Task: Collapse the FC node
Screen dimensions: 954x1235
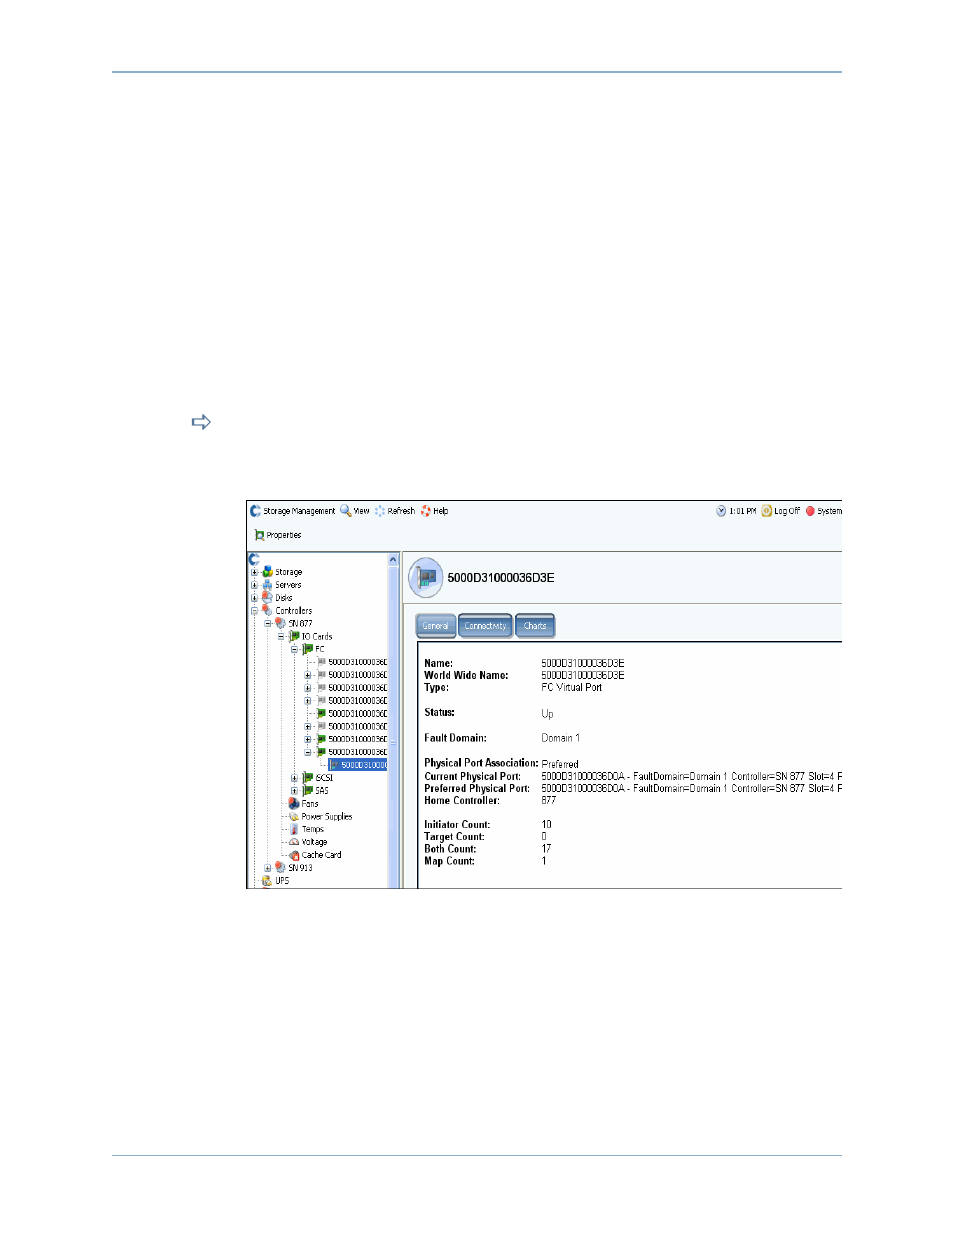Action: [295, 649]
